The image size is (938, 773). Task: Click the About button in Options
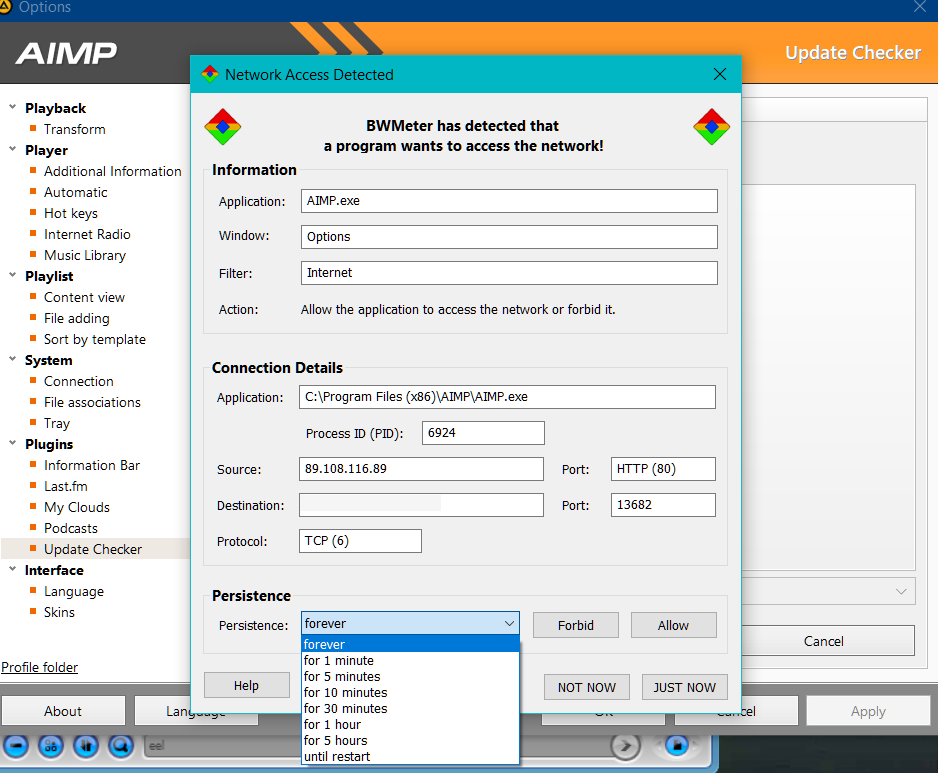tap(63, 711)
